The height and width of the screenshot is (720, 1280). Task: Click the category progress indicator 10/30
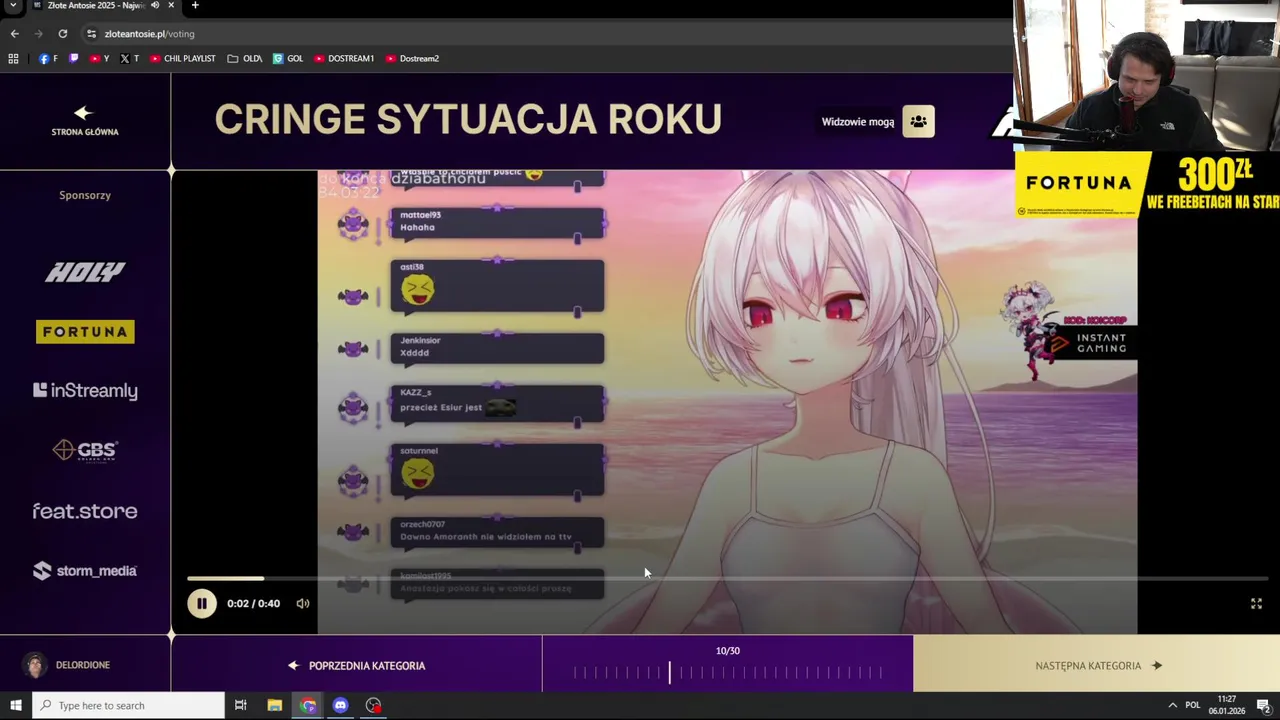(727, 651)
